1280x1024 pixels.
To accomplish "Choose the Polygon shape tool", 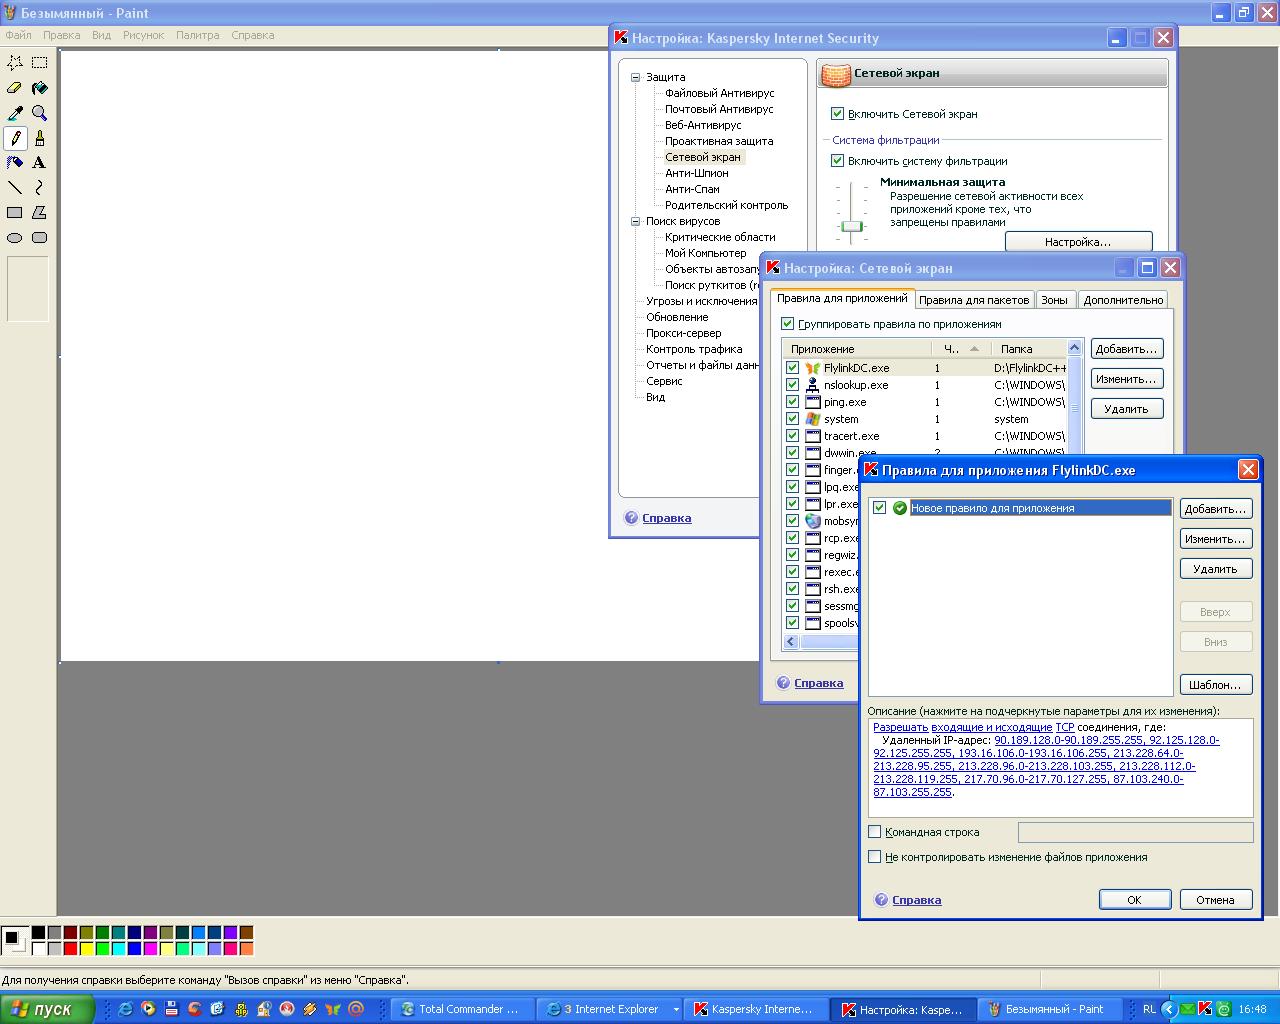I will pos(40,212).
